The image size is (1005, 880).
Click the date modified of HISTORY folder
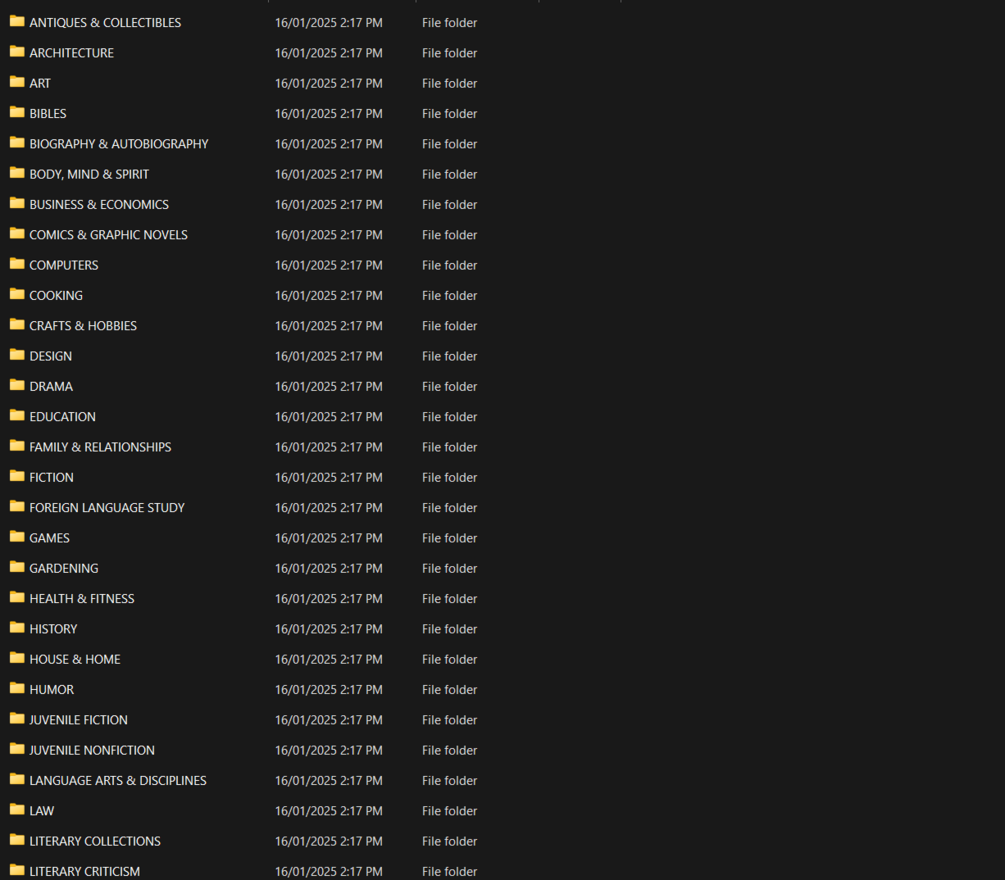(x=328, y=629)
